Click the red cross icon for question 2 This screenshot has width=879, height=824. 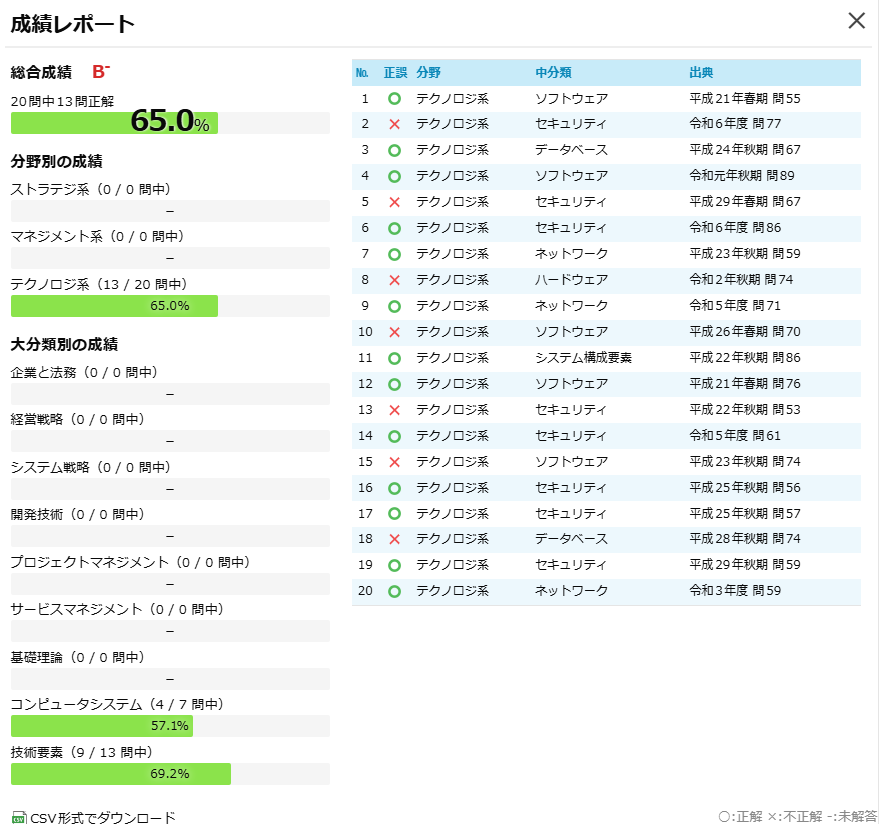(x=394, y=125)
